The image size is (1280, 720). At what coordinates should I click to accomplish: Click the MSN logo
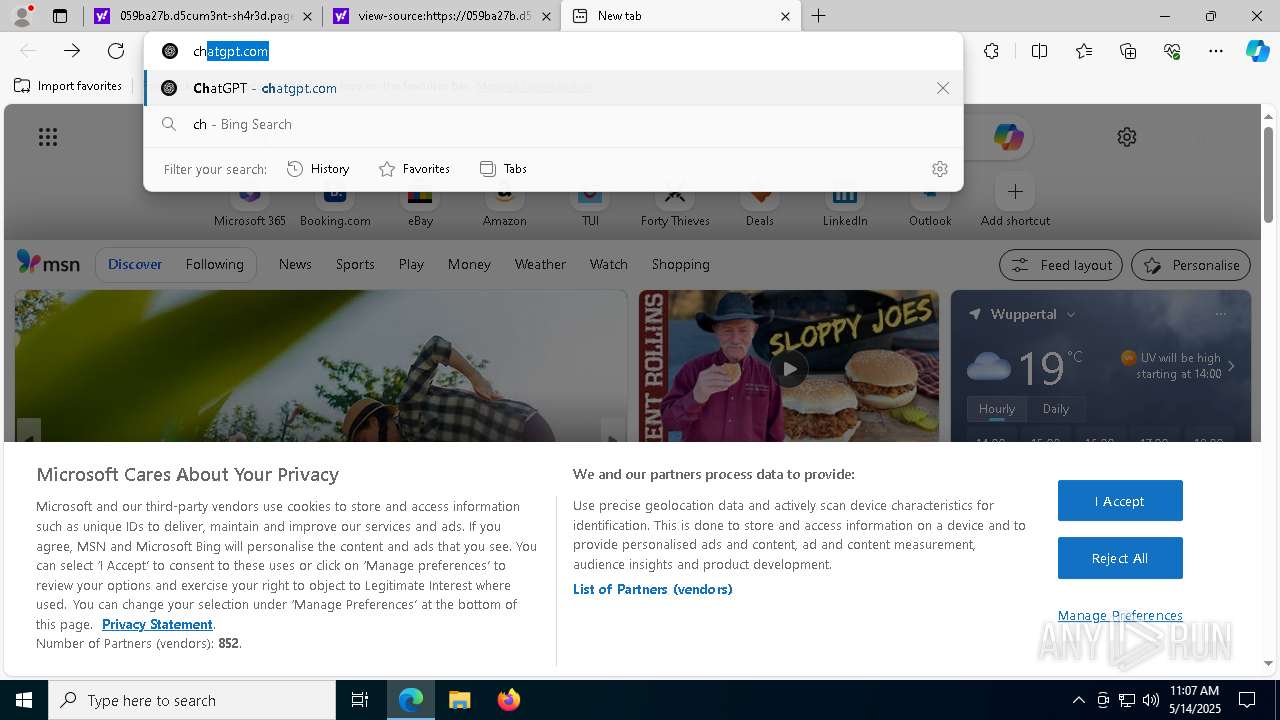click(48, 263)
